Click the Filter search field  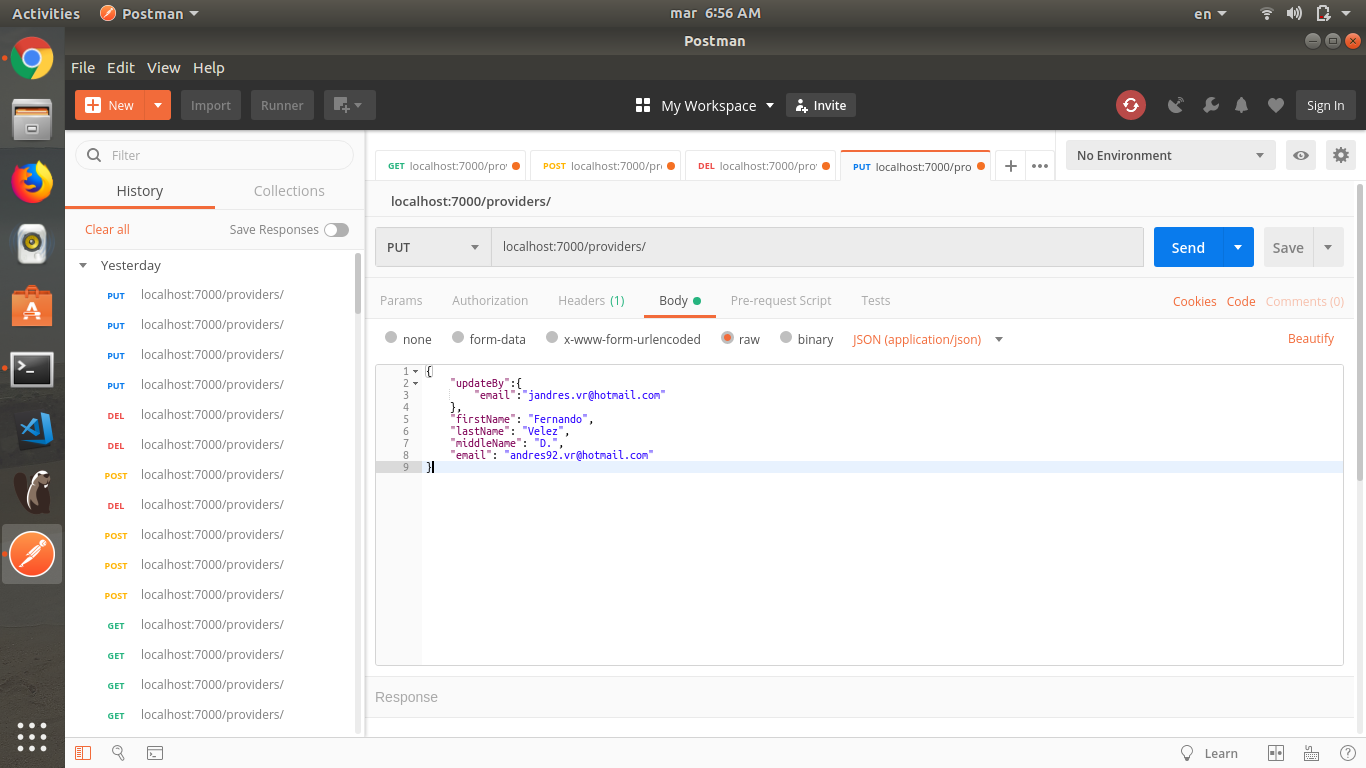[215, 155]
